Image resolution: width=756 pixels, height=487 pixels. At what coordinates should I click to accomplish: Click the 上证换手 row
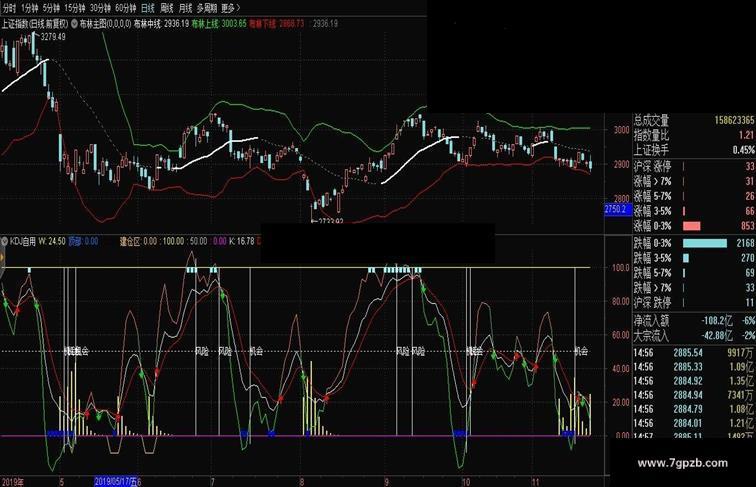click(x=694, y=150)
